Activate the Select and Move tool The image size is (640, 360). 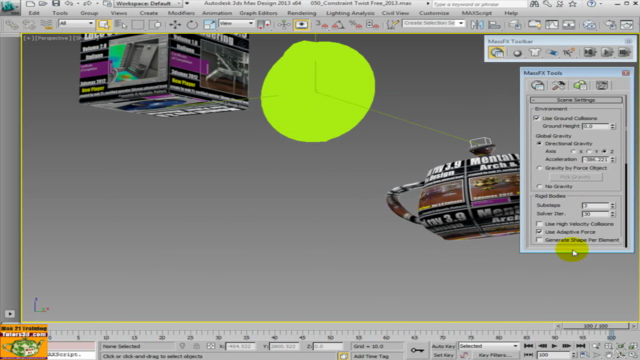175,24
